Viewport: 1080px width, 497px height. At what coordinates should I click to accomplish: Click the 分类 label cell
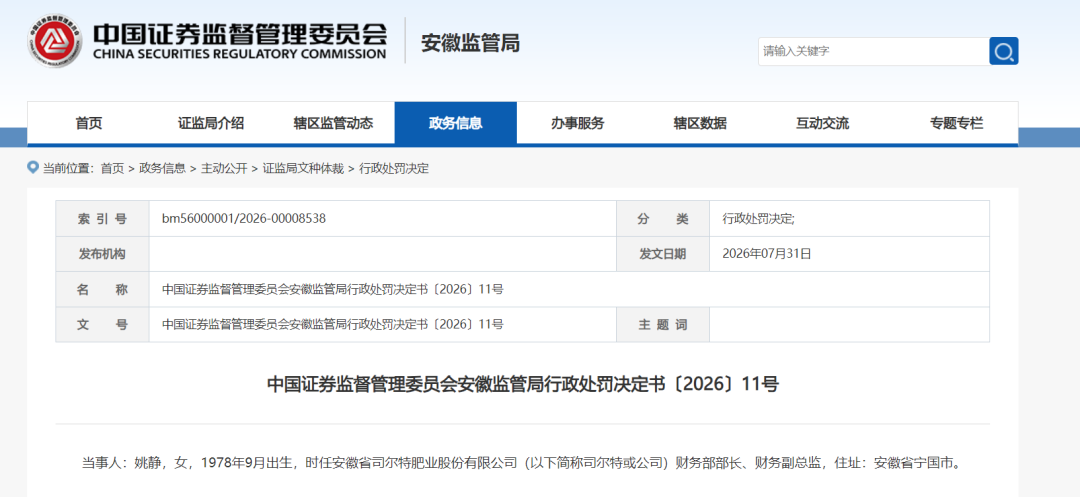coord(663,219)
